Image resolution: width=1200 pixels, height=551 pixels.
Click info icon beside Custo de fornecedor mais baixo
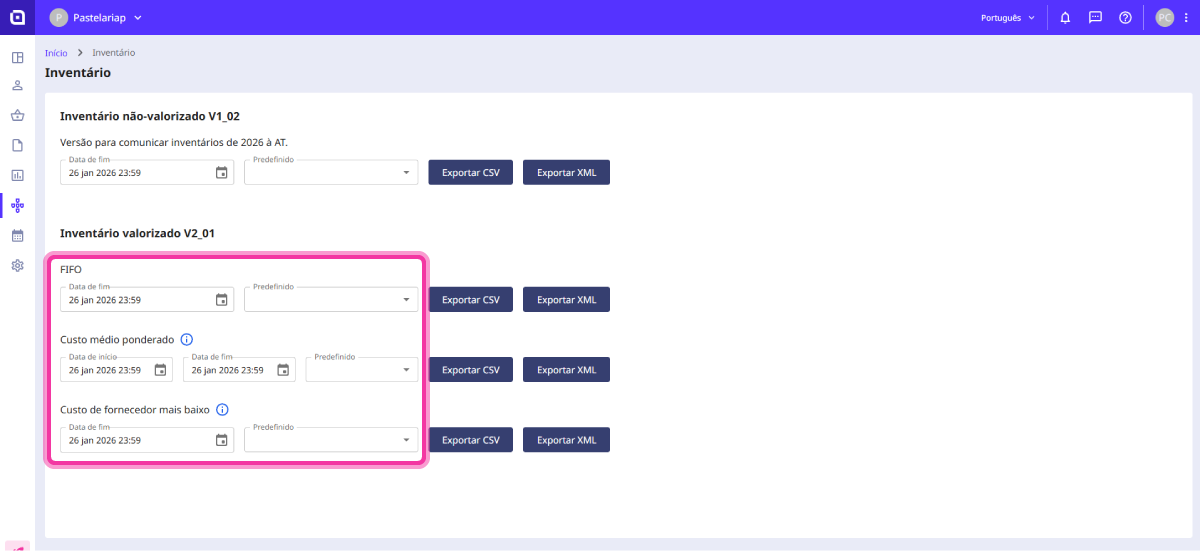pos(222,409)
